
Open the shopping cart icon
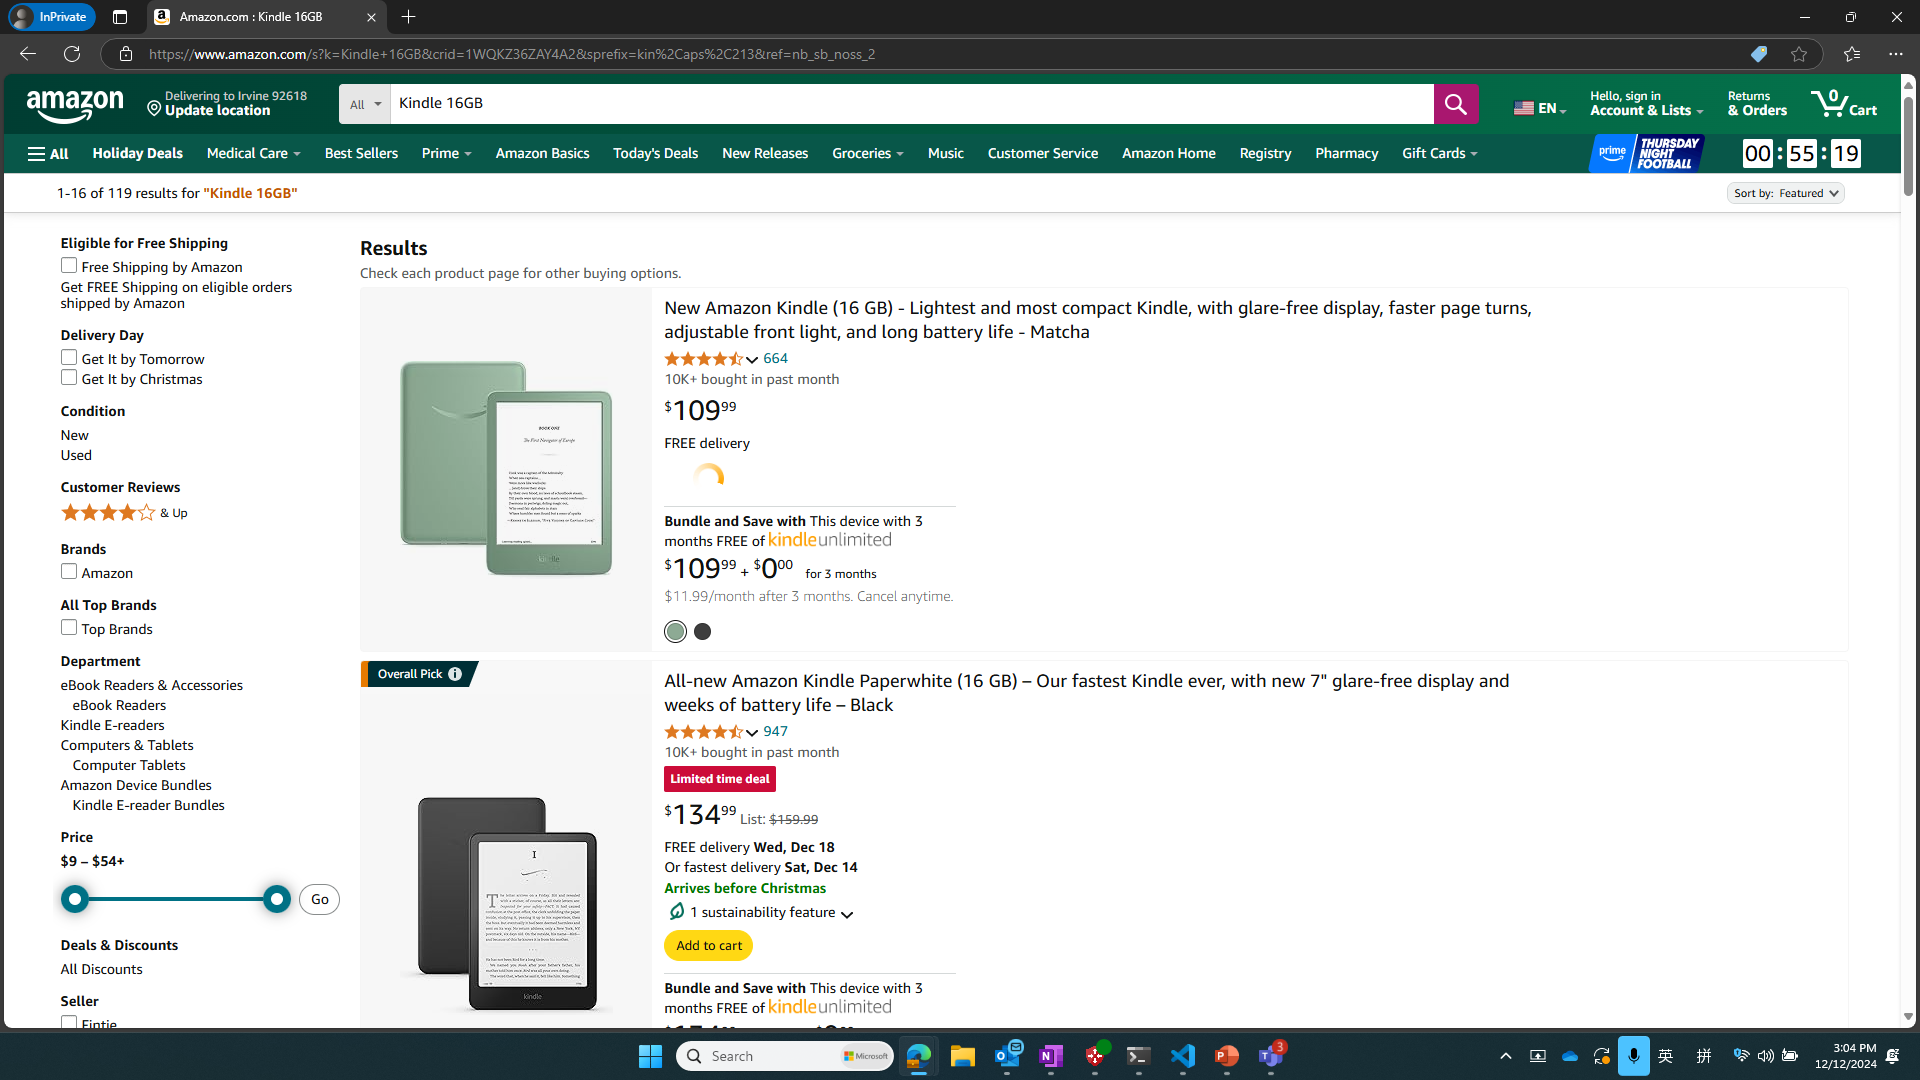(1843, 103)
